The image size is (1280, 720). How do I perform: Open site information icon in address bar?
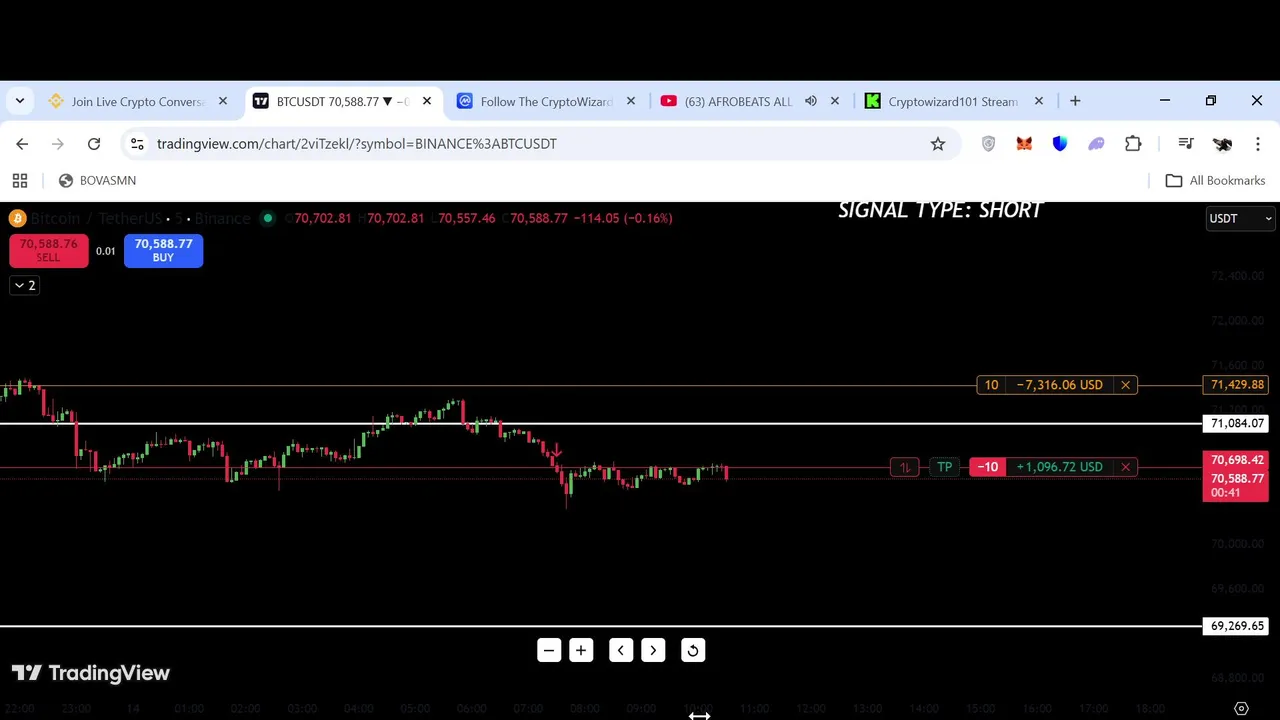click(137, 144)
